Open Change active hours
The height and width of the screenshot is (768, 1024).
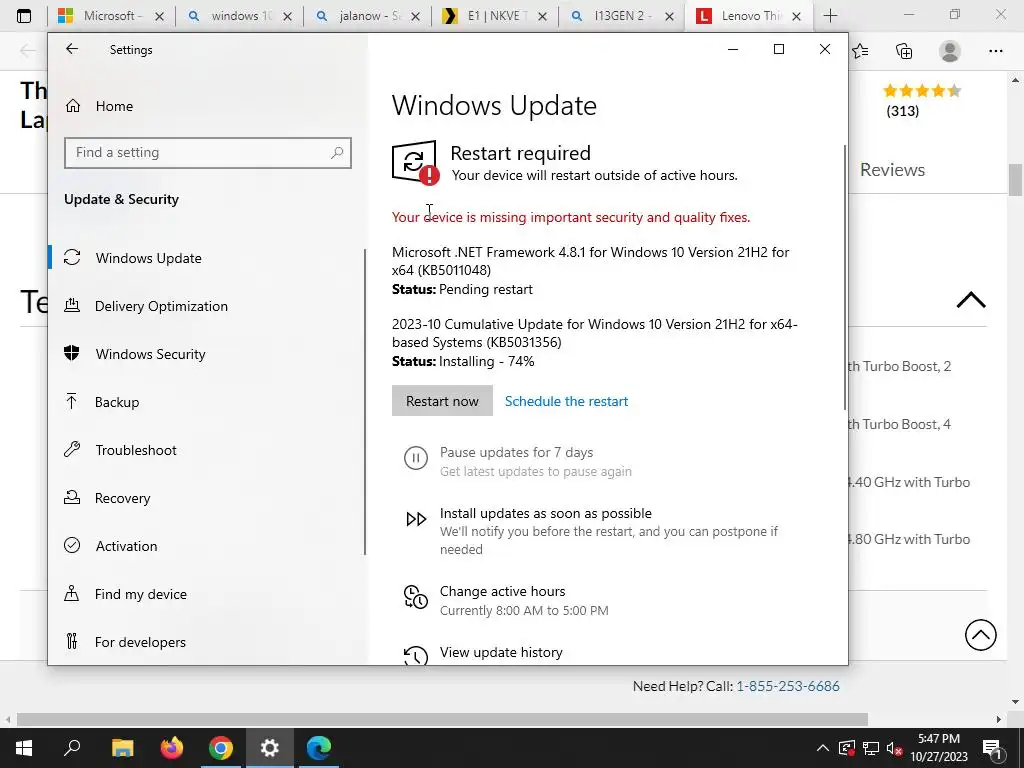click(502, 591)
